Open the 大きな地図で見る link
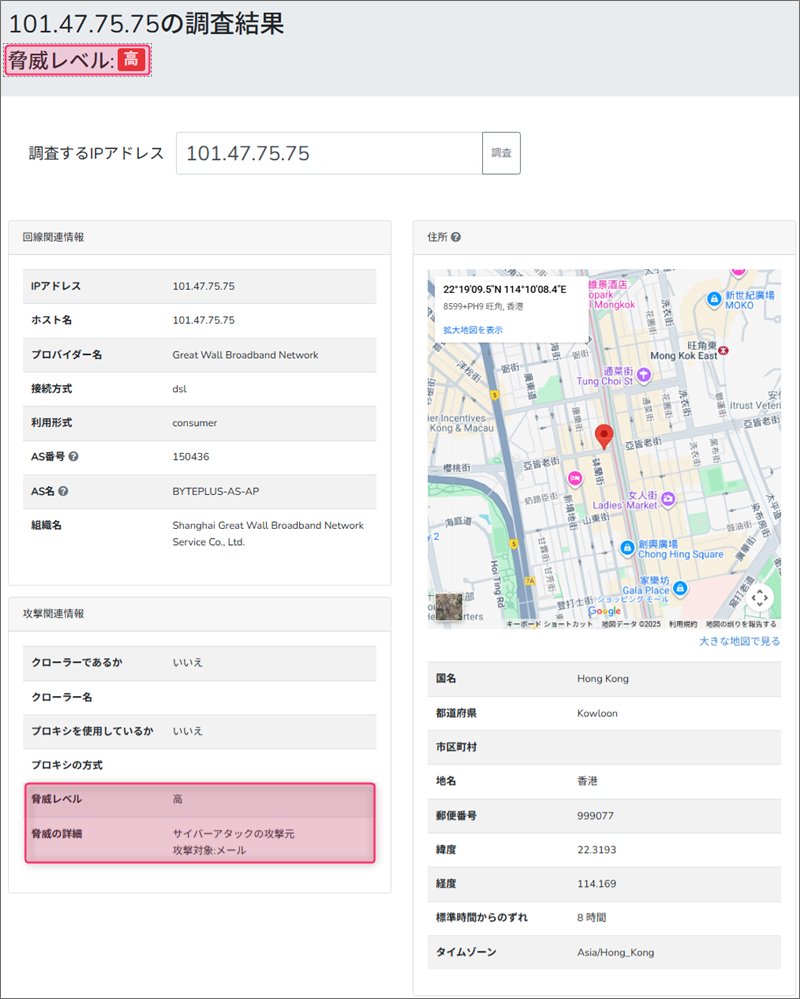 coord(739,641)
